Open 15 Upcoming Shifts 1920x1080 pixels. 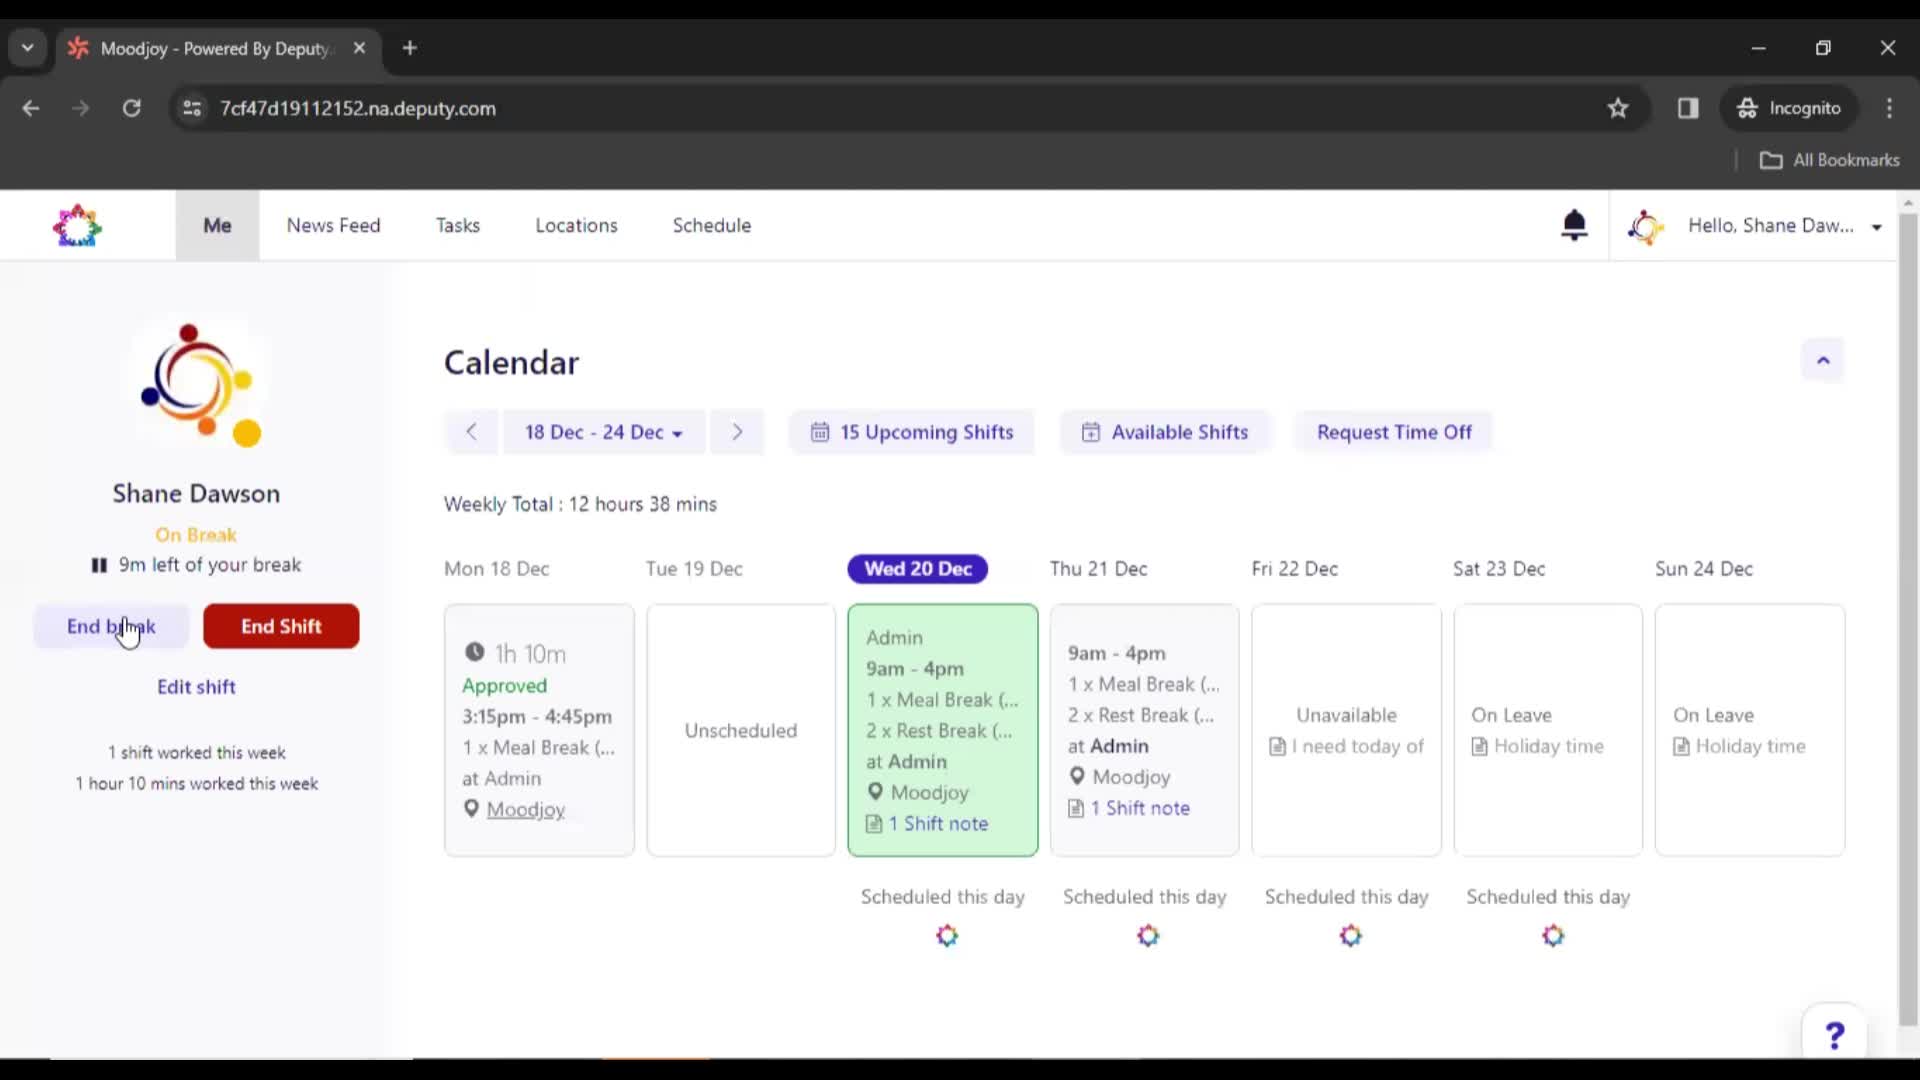click(x=912, y=432)
